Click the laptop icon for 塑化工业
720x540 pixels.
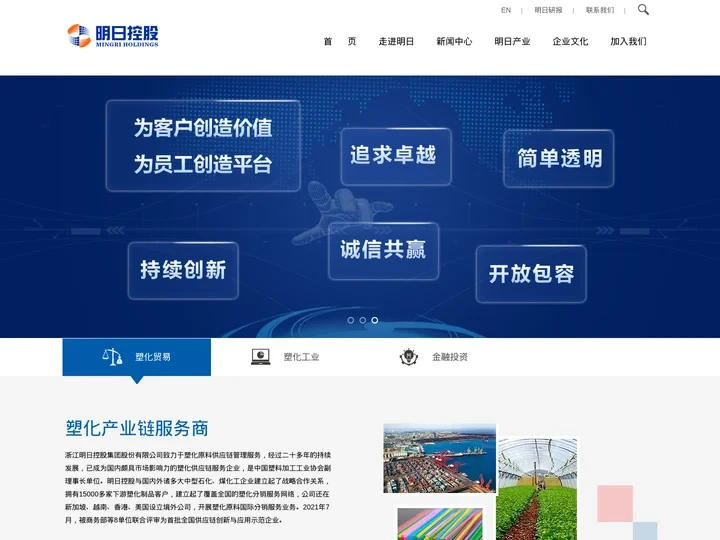point(260,356)
